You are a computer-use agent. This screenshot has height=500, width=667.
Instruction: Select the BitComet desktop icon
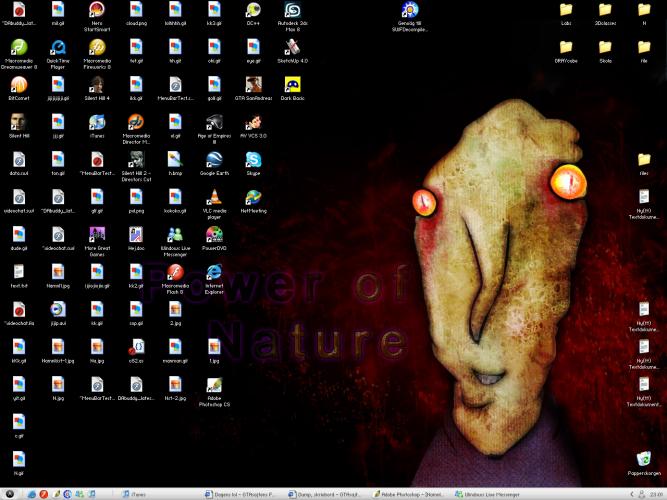tap(19, 85)
